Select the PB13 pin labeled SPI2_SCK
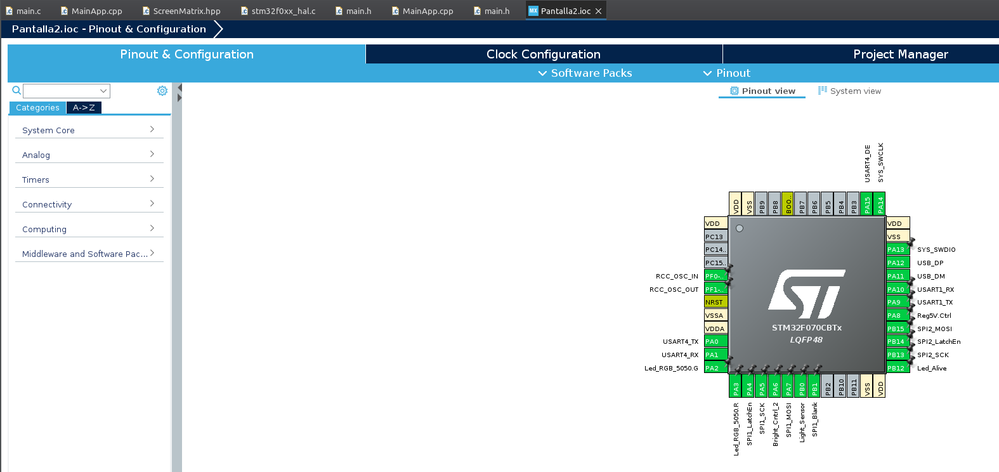Image resolution: width=999 pixels, height=472 pixels. (x=898, y=355)
